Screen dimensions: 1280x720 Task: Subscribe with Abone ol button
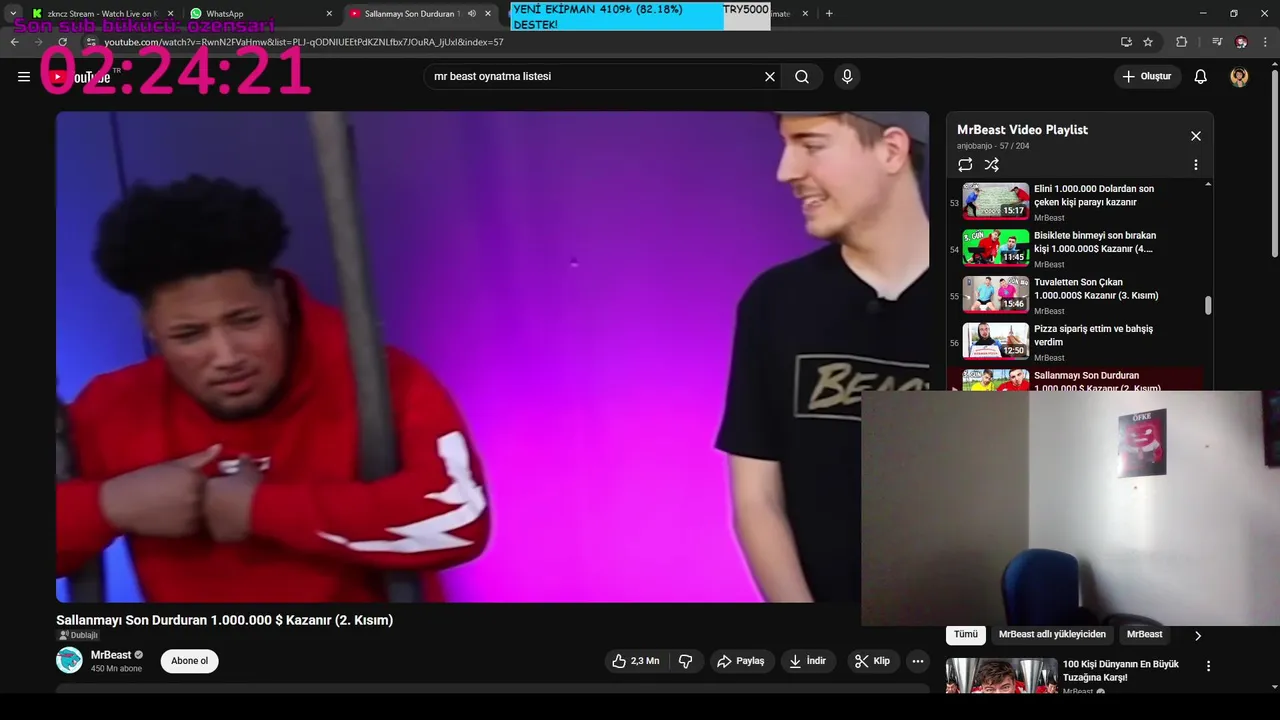pos(189,661)
